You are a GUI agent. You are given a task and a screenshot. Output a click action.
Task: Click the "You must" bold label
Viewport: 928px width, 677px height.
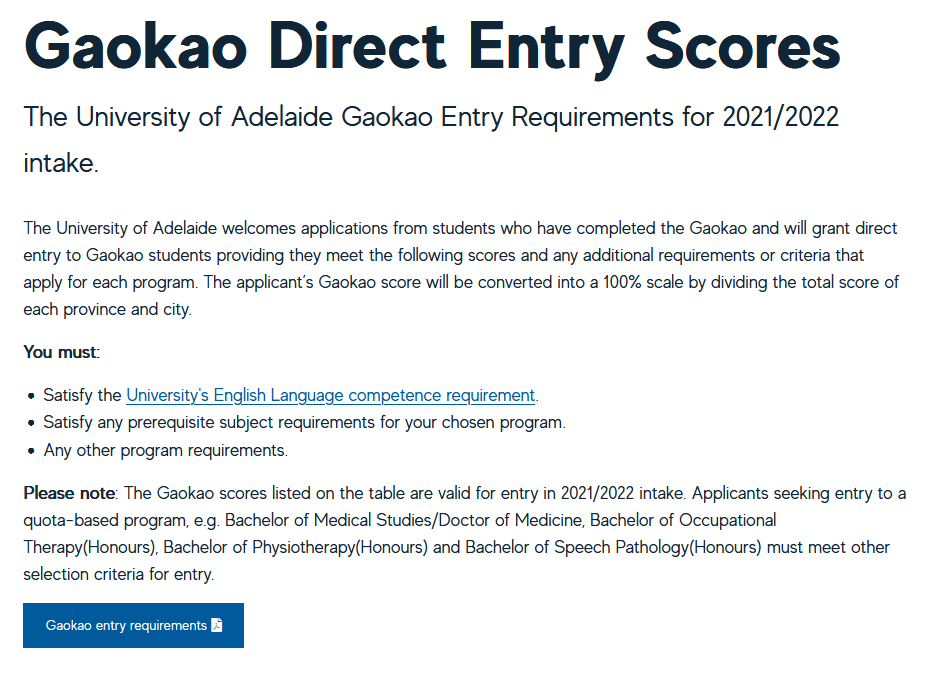click(62, 352)
